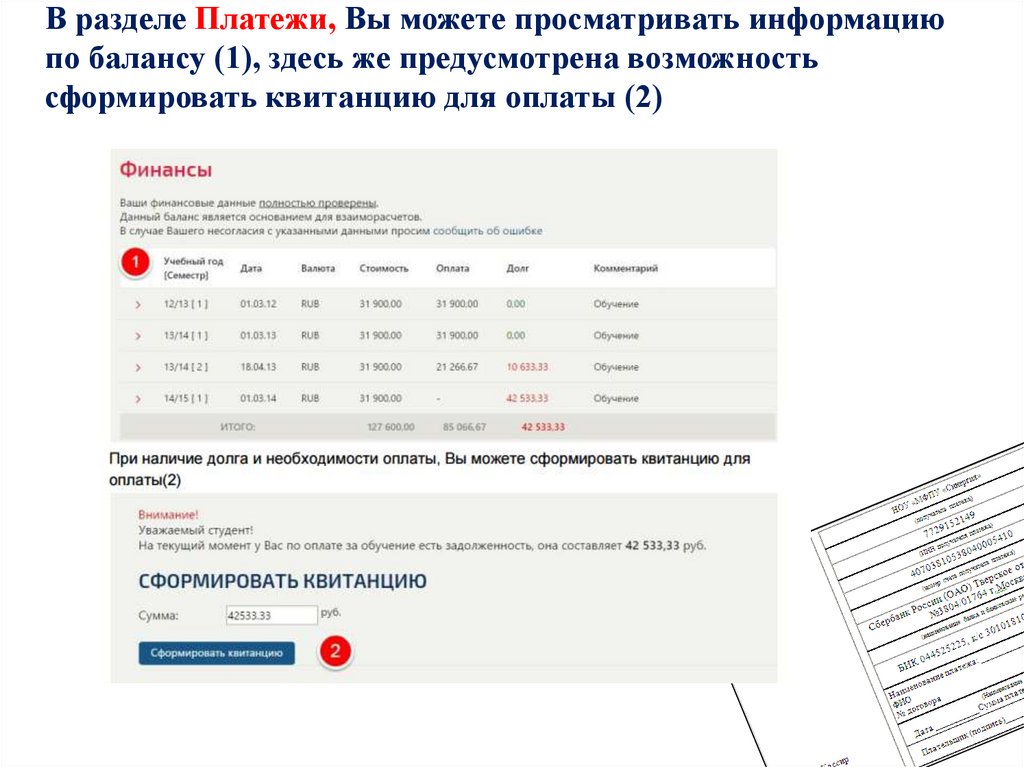Click the 'Валюта' column header
Image resolution: width=1024 pixels, height=767 pixels.
point(318,268)
